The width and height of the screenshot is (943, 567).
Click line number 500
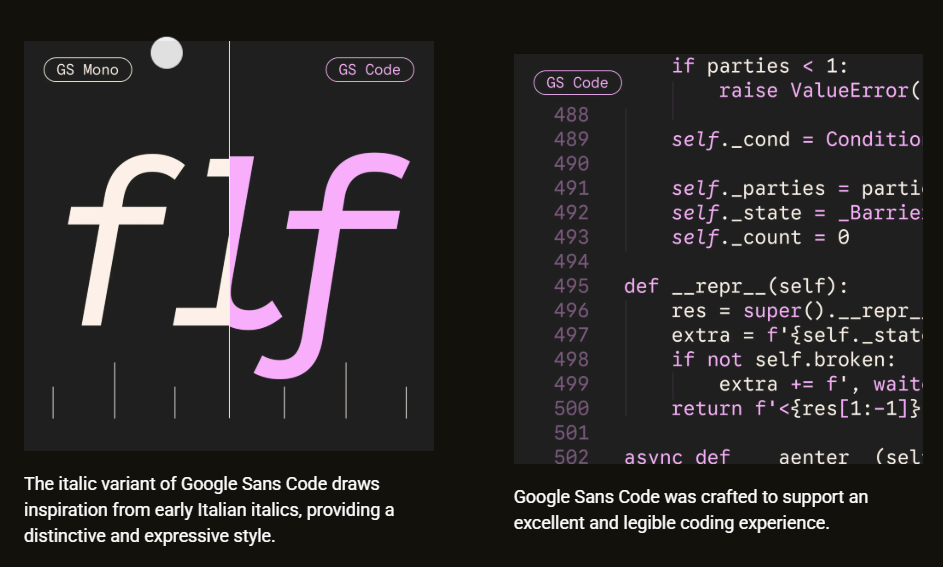[571, 409]
